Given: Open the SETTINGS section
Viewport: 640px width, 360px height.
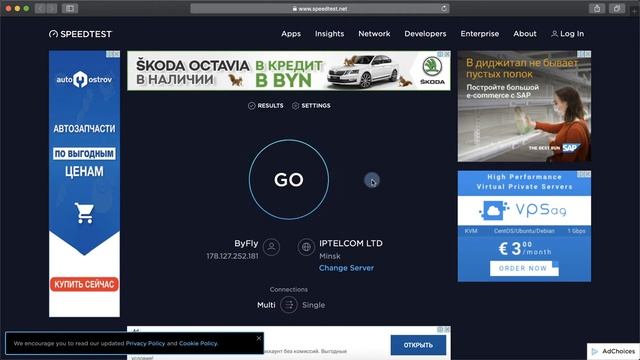Looking at the screenshot, I should (311, 106).
